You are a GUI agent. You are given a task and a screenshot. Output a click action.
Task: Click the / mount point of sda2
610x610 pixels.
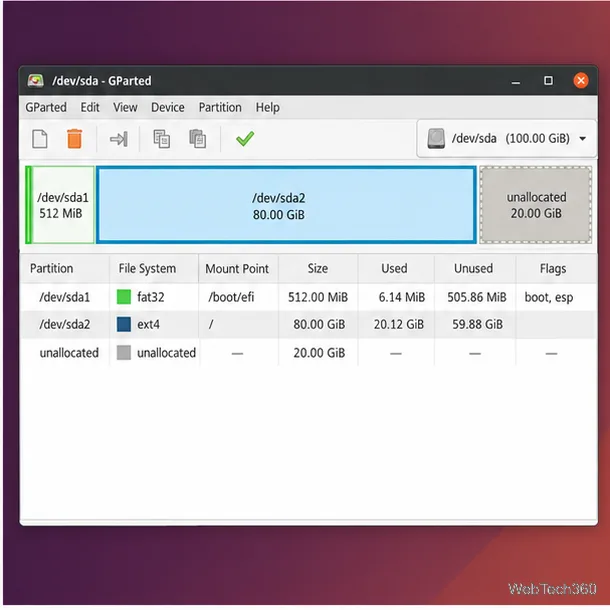click(x=211, y=324)
